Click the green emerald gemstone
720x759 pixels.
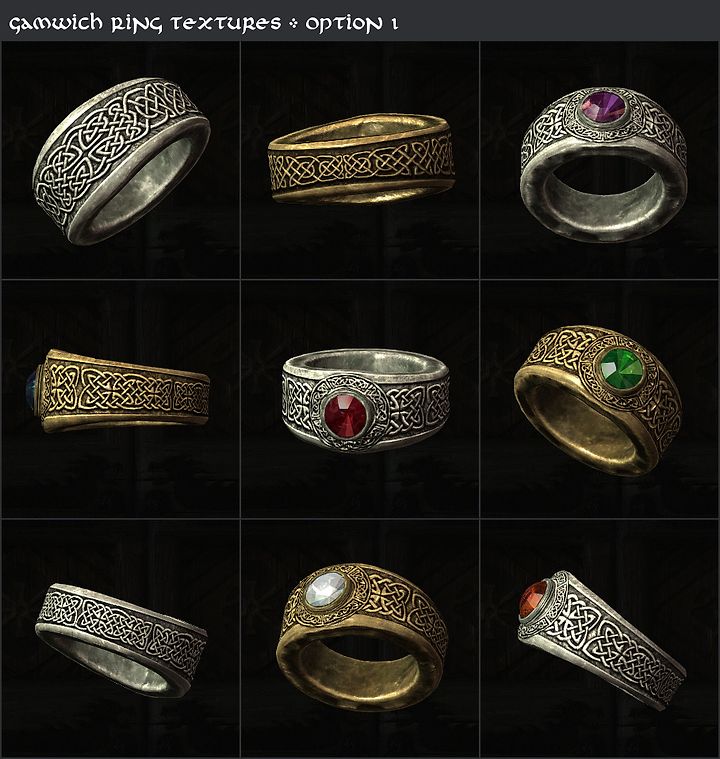622,368
